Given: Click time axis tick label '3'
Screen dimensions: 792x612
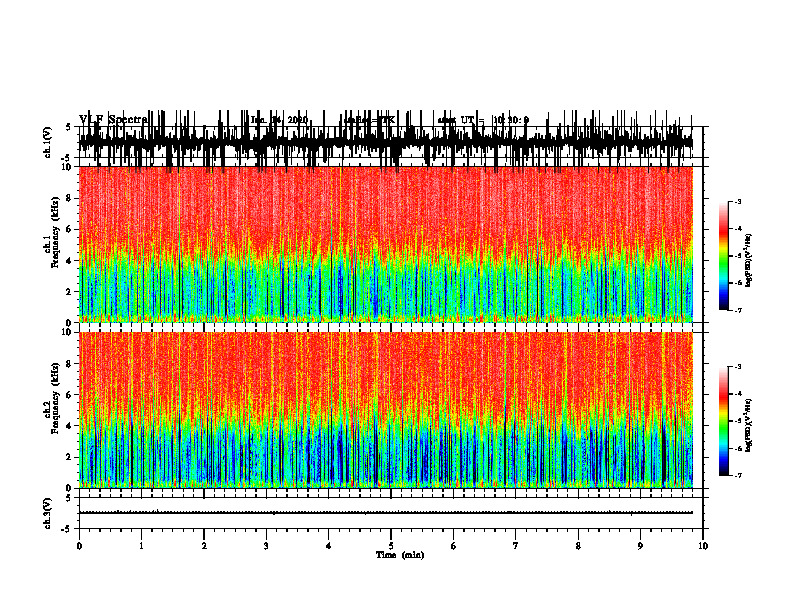Looking at the screenshot, I should pyautogui.click(x=266, y=546).
